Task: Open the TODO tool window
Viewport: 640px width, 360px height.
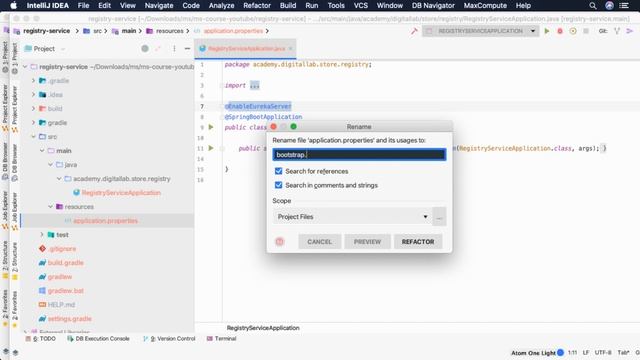Action: [x=40, y=338]
